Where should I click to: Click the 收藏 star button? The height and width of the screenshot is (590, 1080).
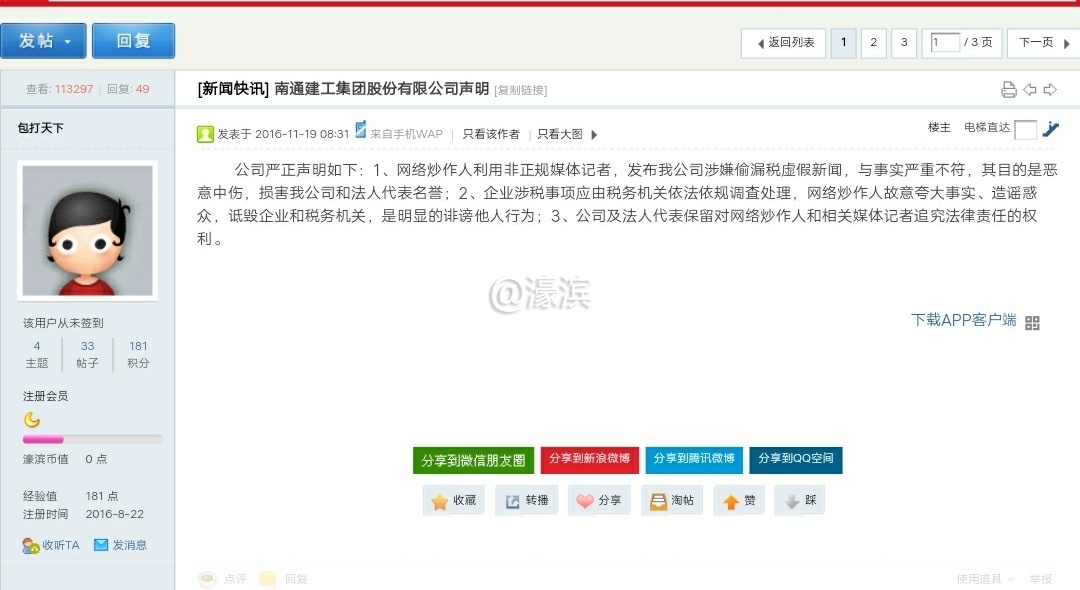(x=453, y=501)
